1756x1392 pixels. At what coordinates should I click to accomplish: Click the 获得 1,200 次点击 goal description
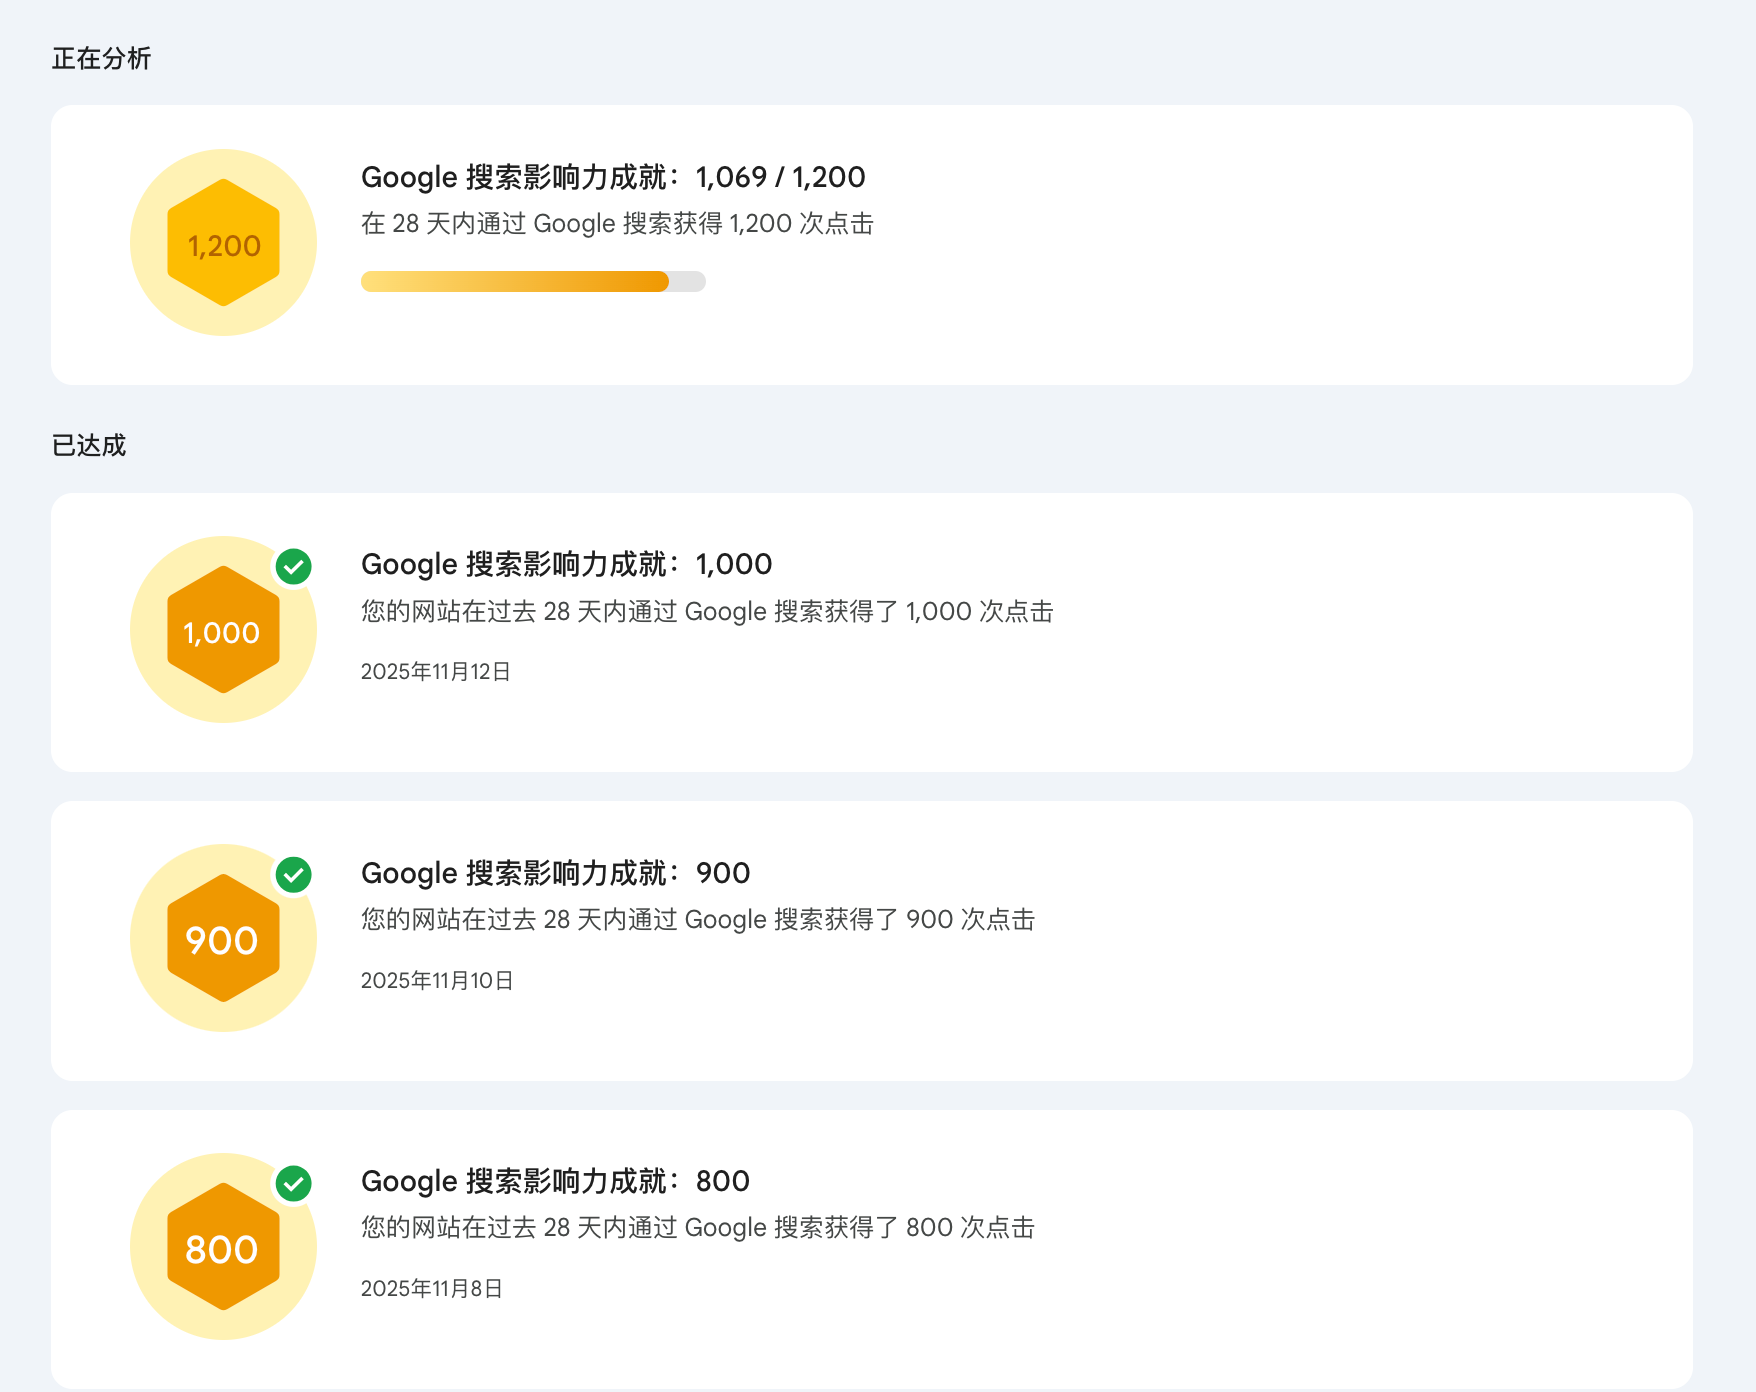(617, 224)
